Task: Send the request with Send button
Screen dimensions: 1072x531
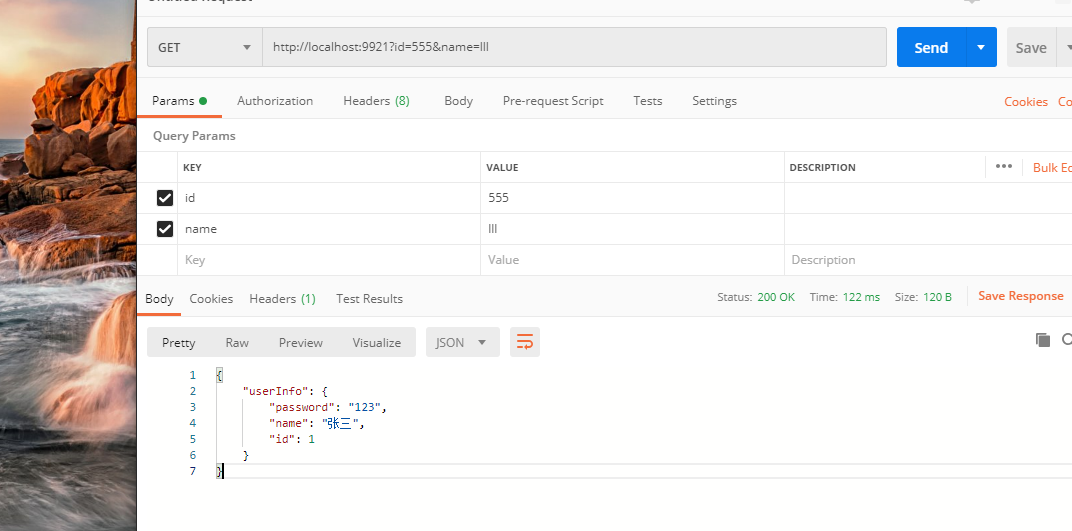Action: coord(931,47)
